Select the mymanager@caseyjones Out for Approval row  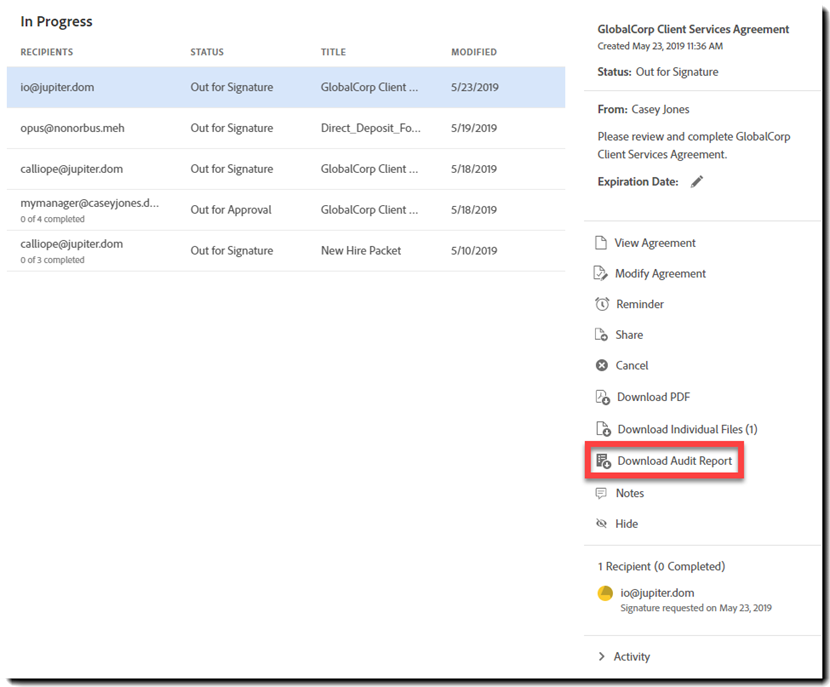point(285,210)
